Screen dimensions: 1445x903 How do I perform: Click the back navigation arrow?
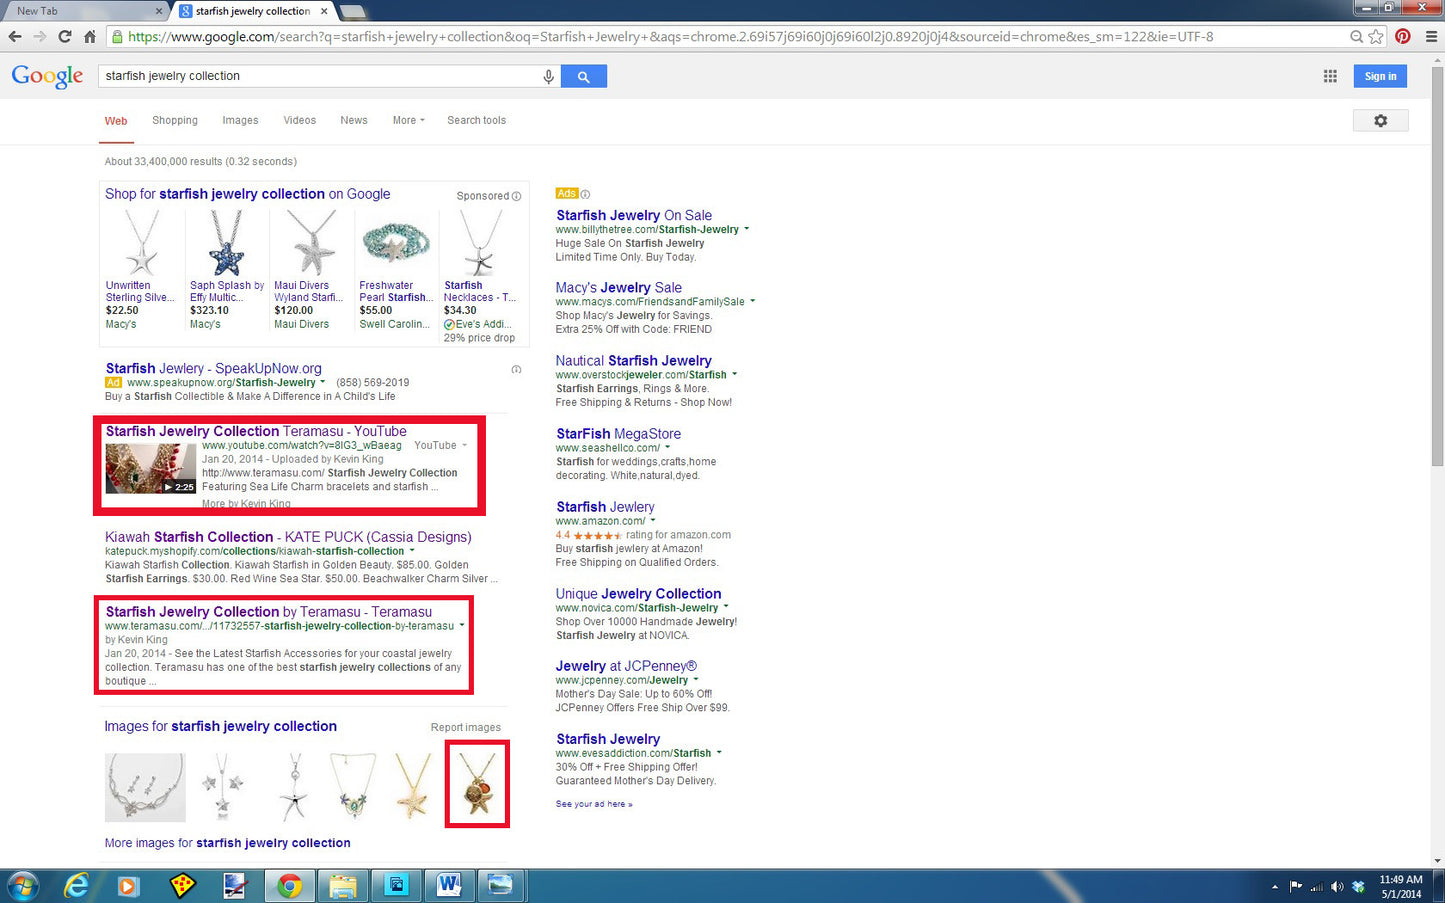16,36
